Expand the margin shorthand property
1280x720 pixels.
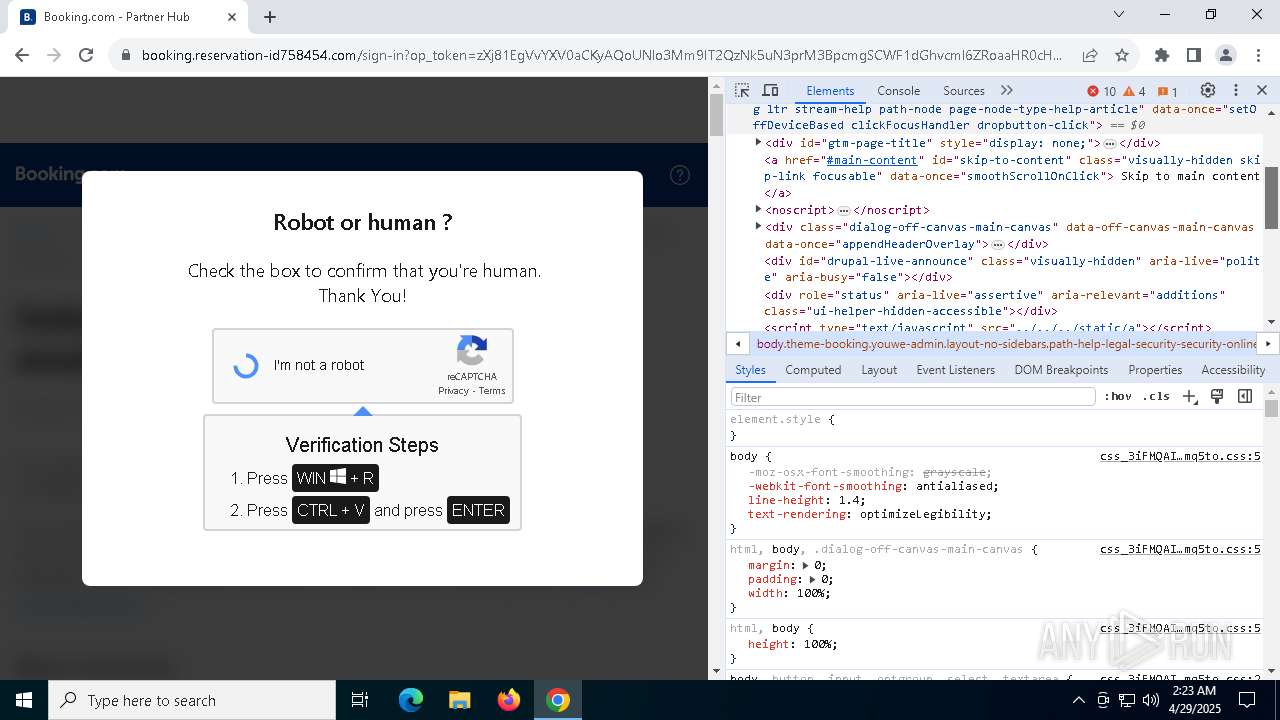click(806, 565)
